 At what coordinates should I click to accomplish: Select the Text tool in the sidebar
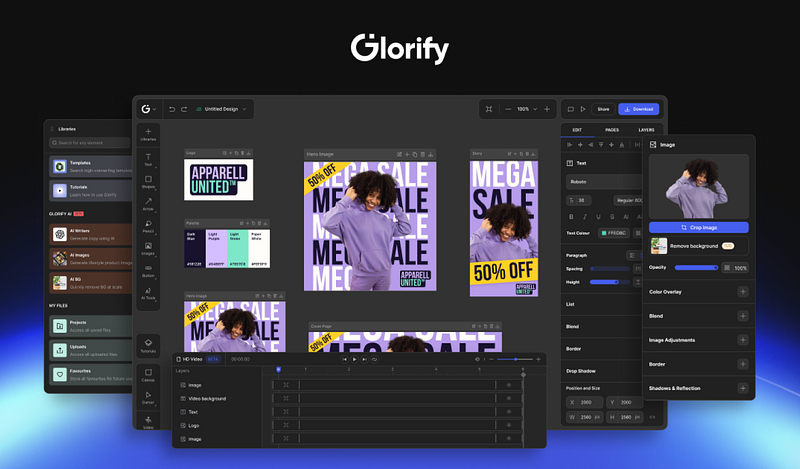(x=148, y=159)
